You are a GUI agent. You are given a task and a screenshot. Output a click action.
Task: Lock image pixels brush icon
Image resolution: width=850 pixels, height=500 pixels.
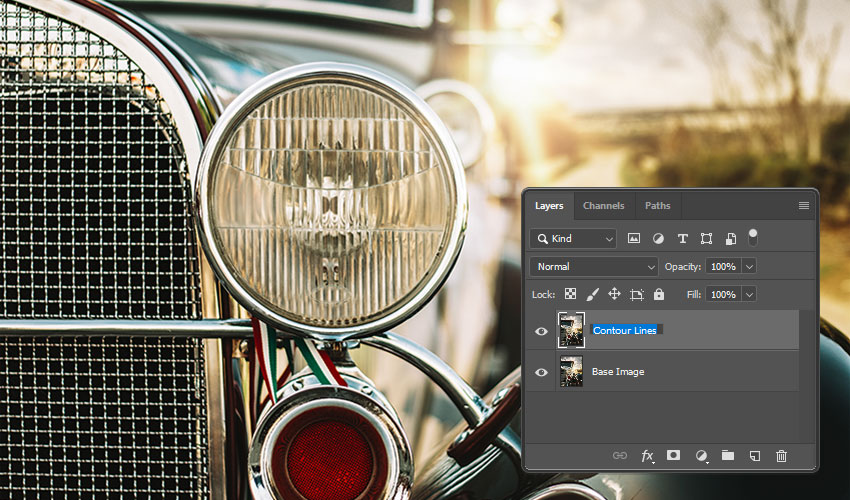[593, 294]
